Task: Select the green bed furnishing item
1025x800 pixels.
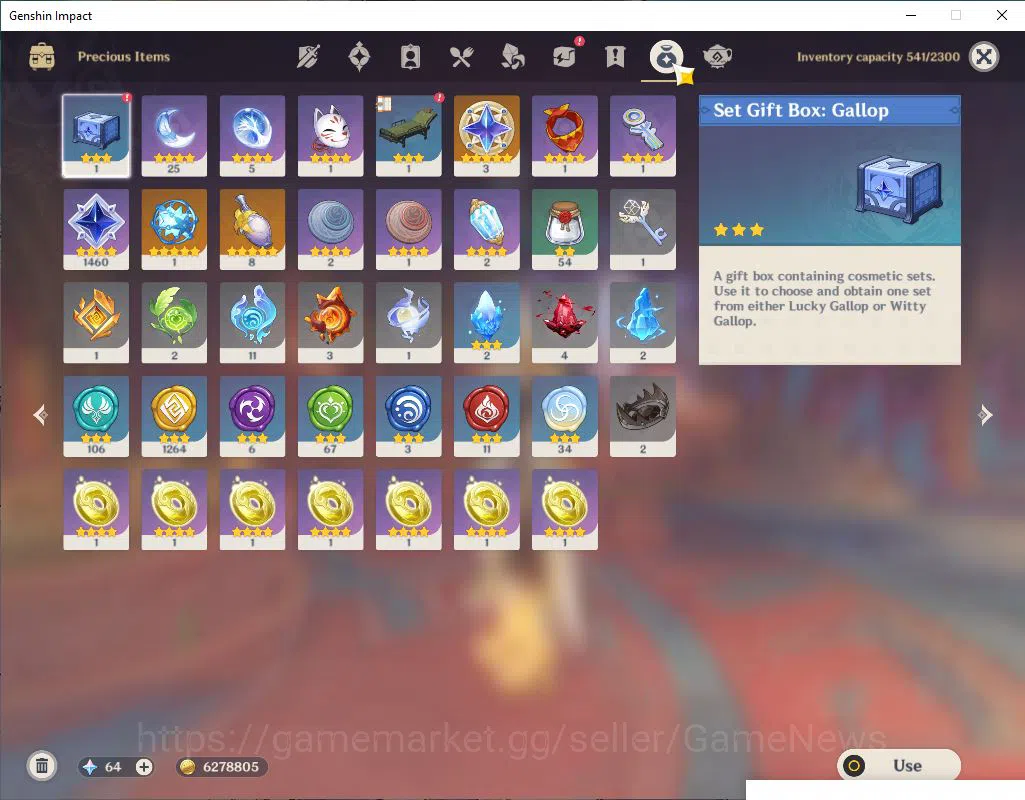Action: (409, 136)
